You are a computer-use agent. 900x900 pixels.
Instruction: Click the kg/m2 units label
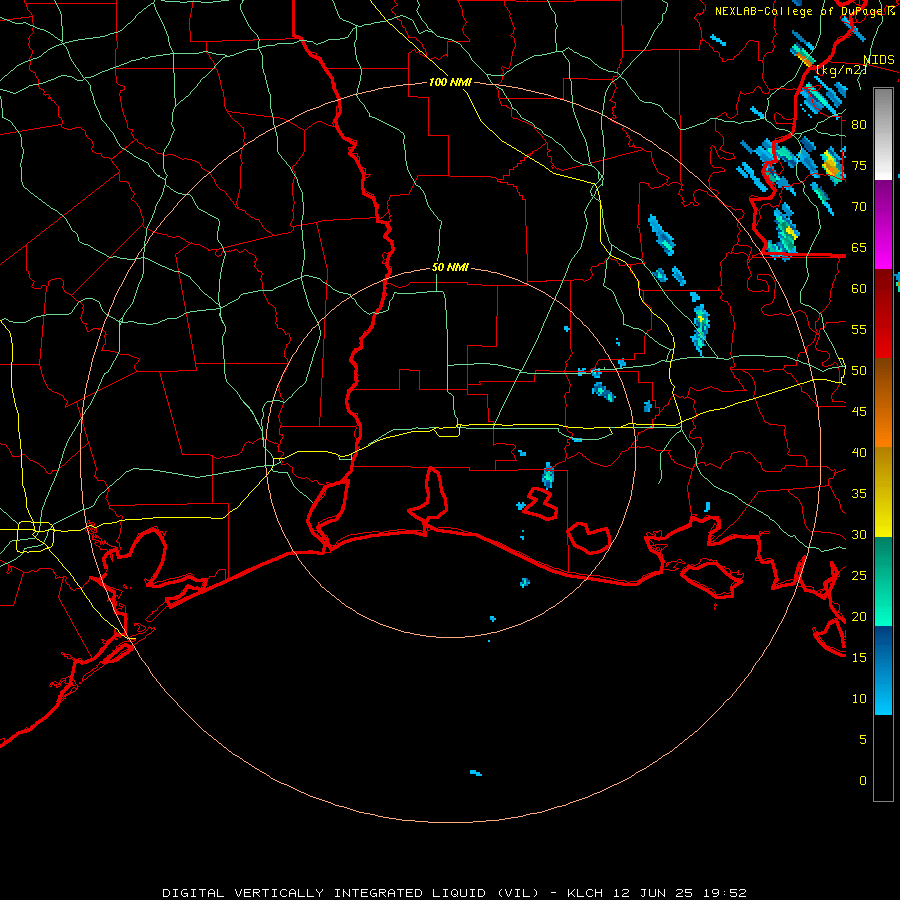(x=842, y=70)
